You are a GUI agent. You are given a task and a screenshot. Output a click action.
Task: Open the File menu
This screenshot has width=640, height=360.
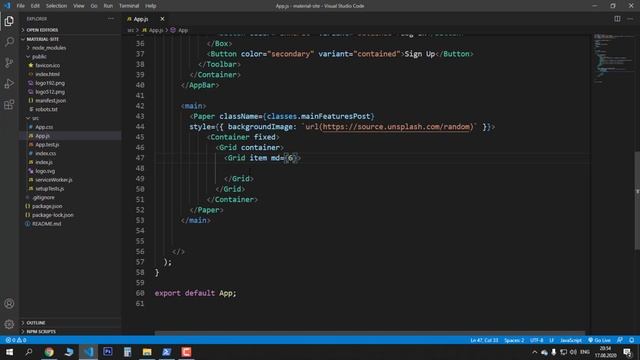[20, 6]
